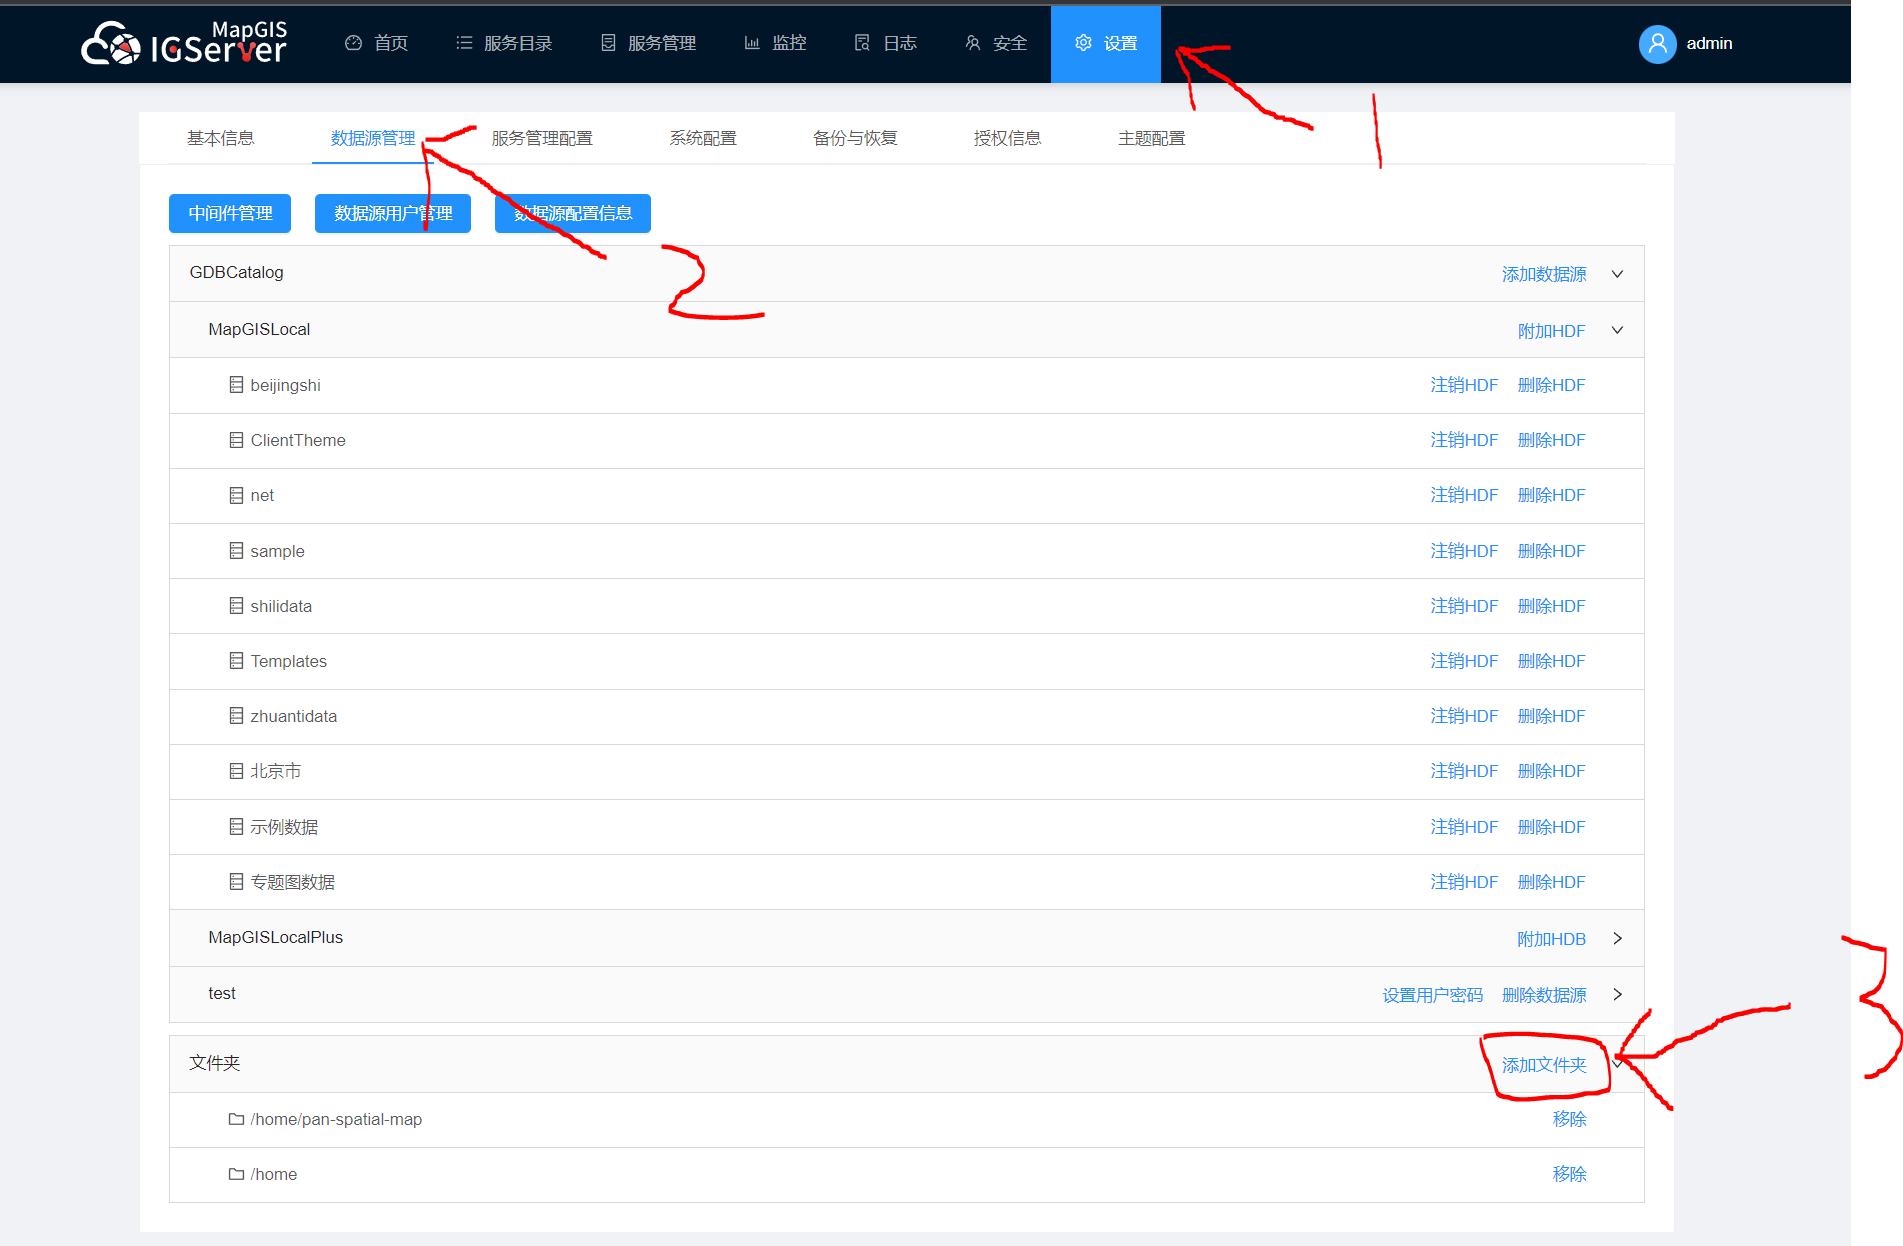Click the database icon beside shilidata
The width and height of the screenshot is (1903, 1246).
click(236, 606)
